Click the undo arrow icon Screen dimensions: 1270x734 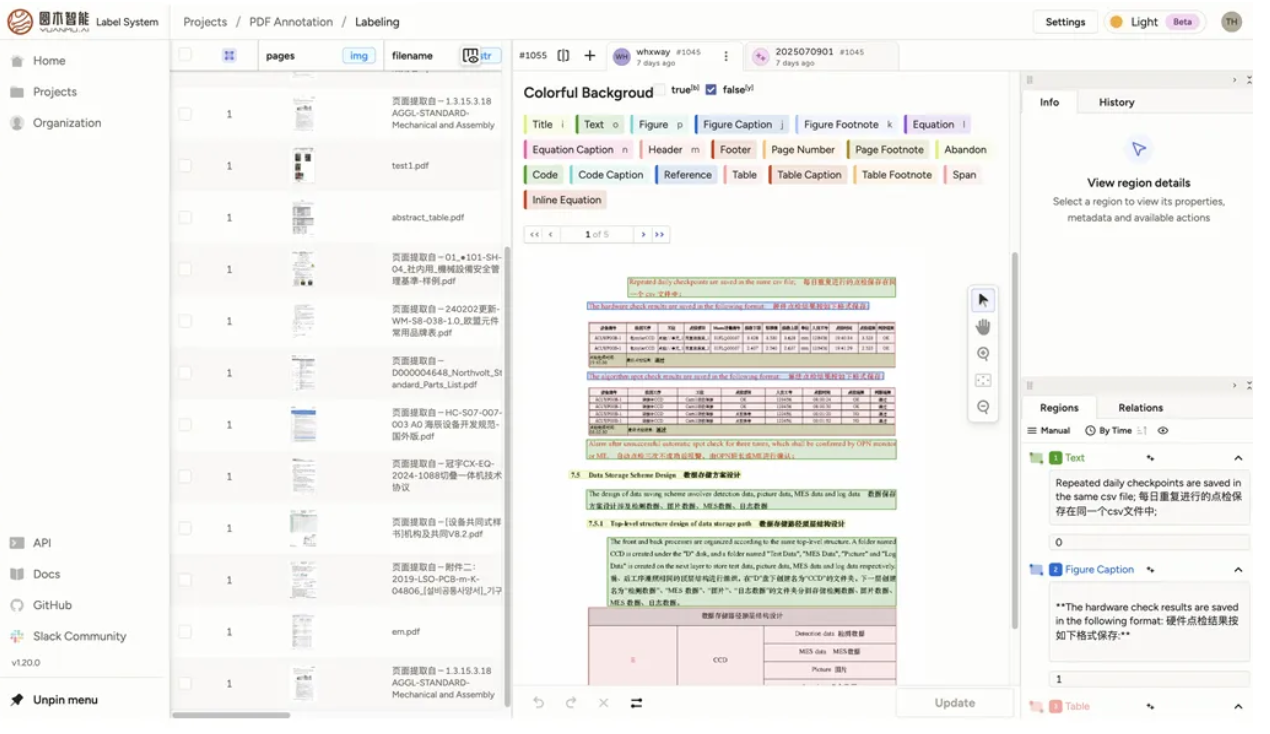pyautogui.click(x=538, y=703)
